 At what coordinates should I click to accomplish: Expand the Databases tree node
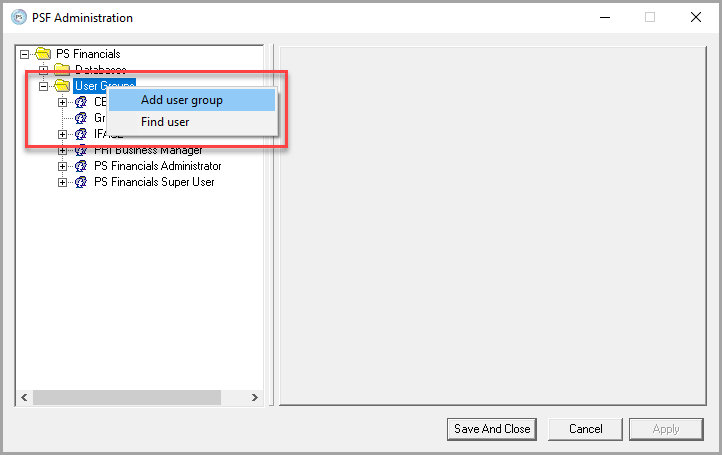44,70
